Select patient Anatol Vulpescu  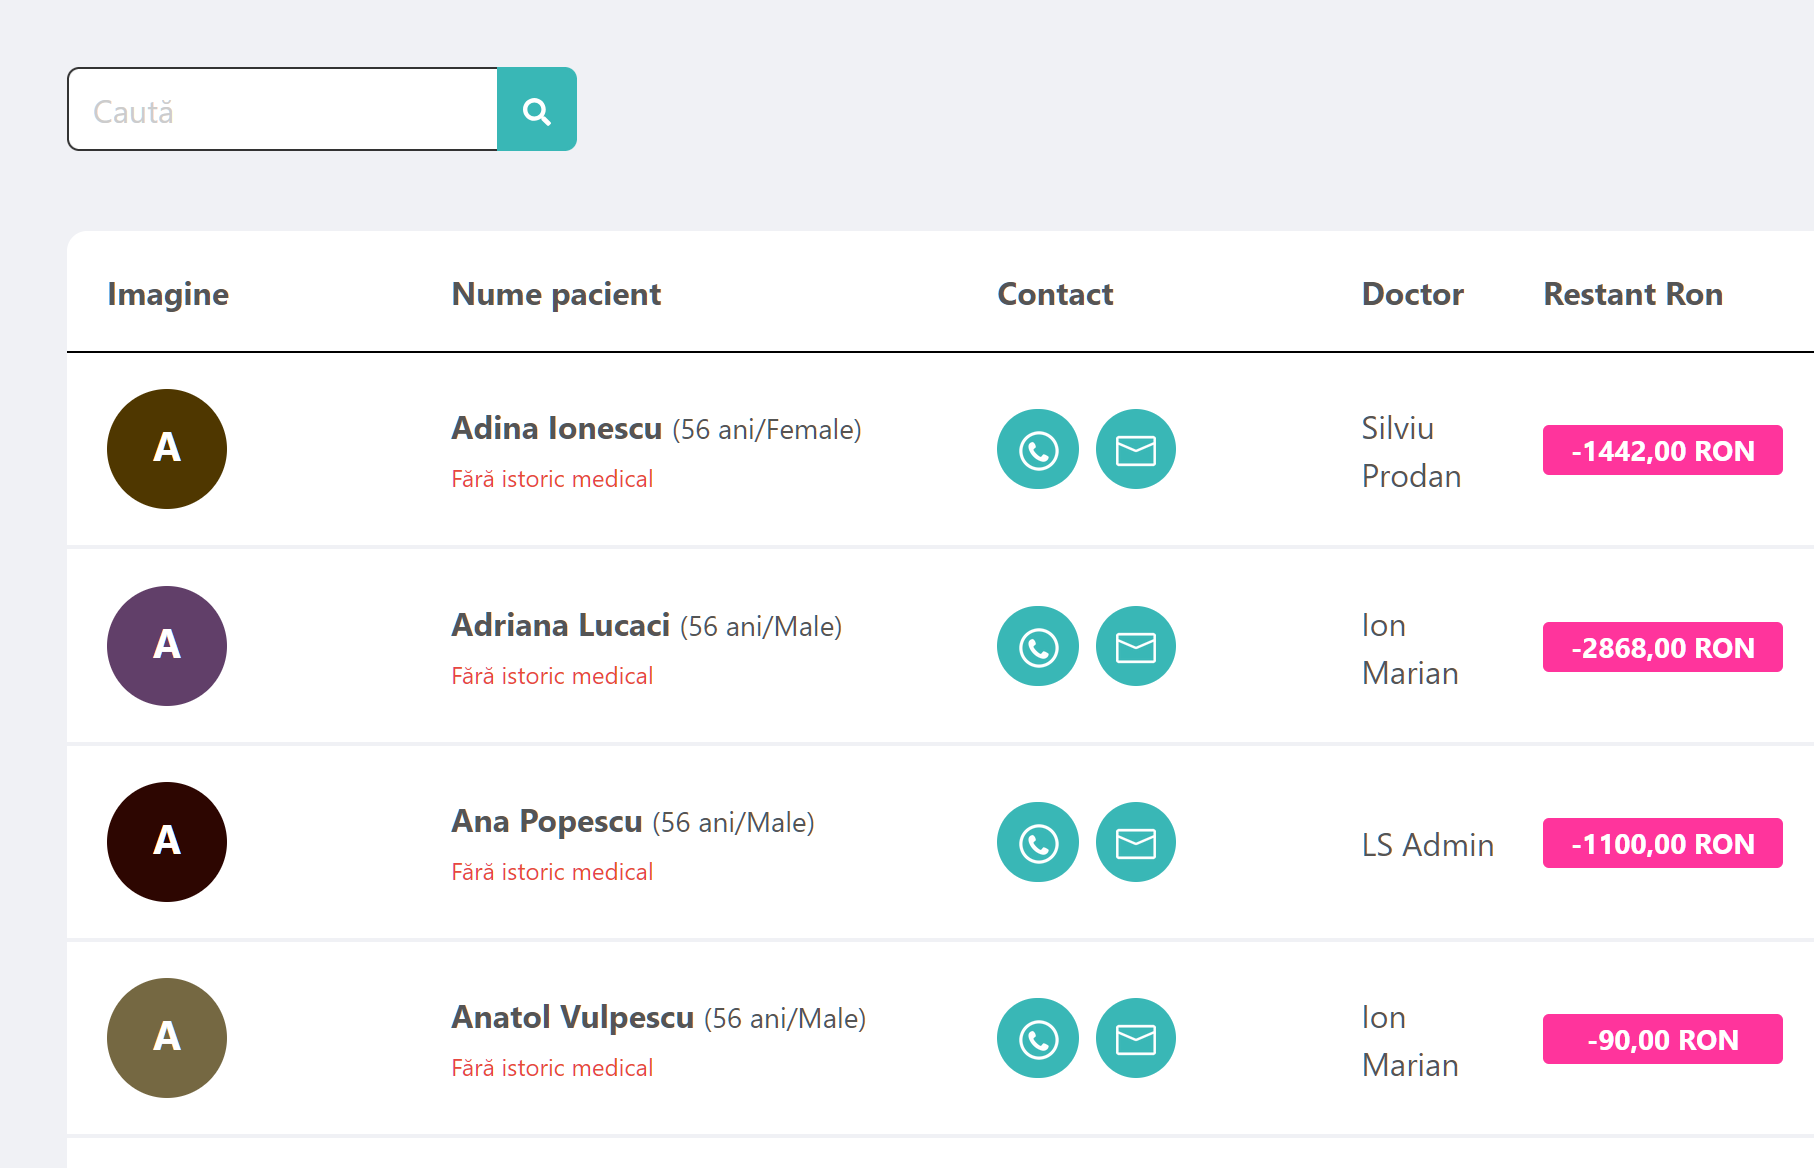(572, 1017)
